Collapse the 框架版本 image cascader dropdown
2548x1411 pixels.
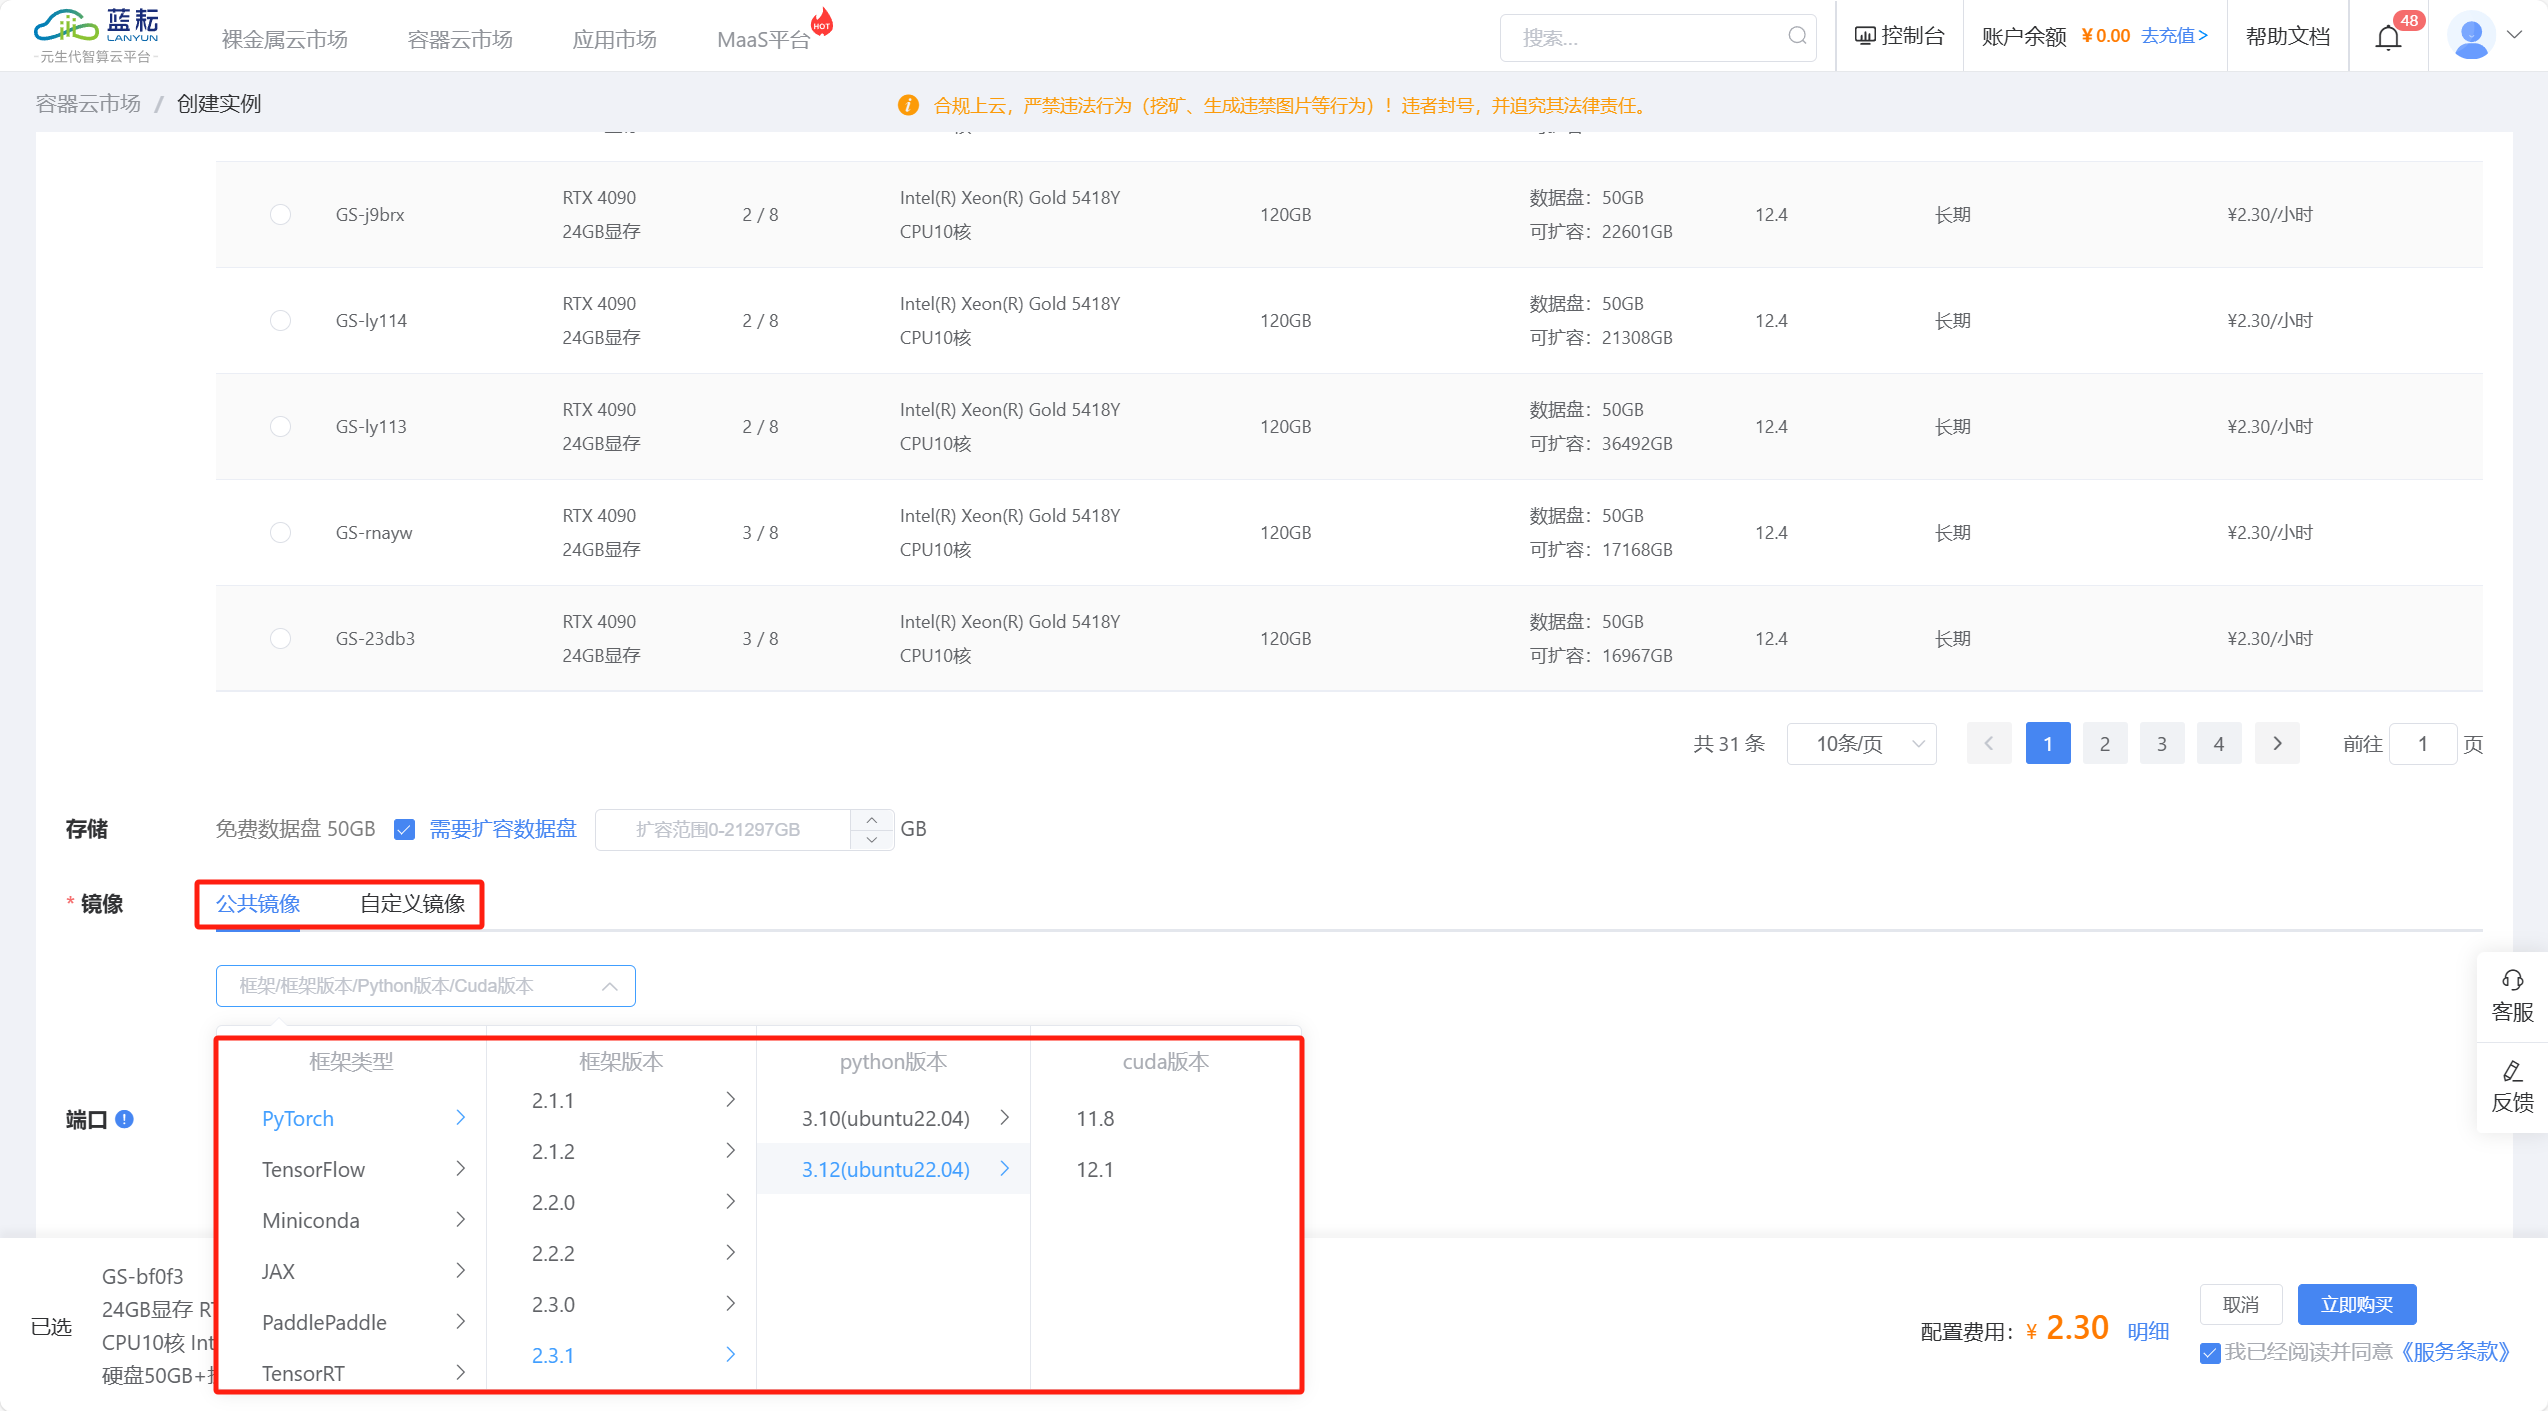click(x=609, y=987)
